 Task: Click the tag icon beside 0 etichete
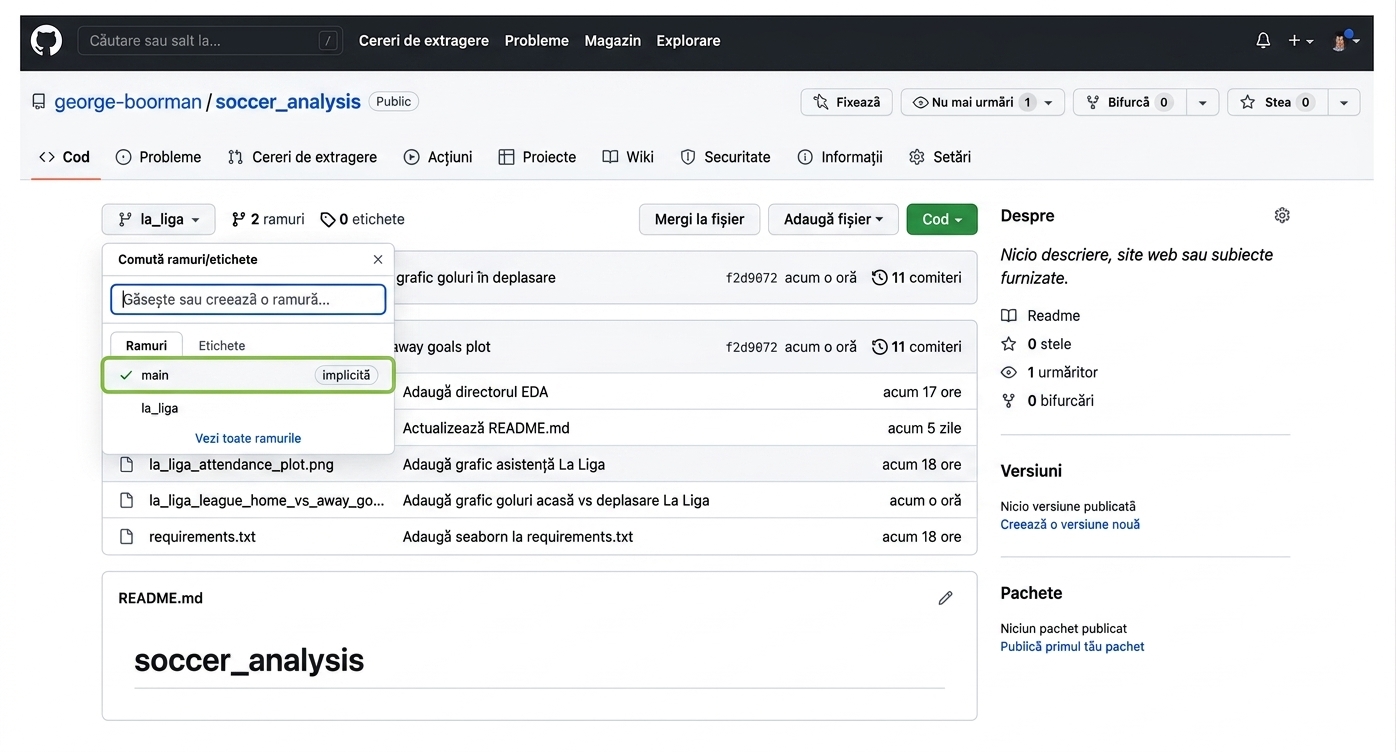(x=328, y=219)
